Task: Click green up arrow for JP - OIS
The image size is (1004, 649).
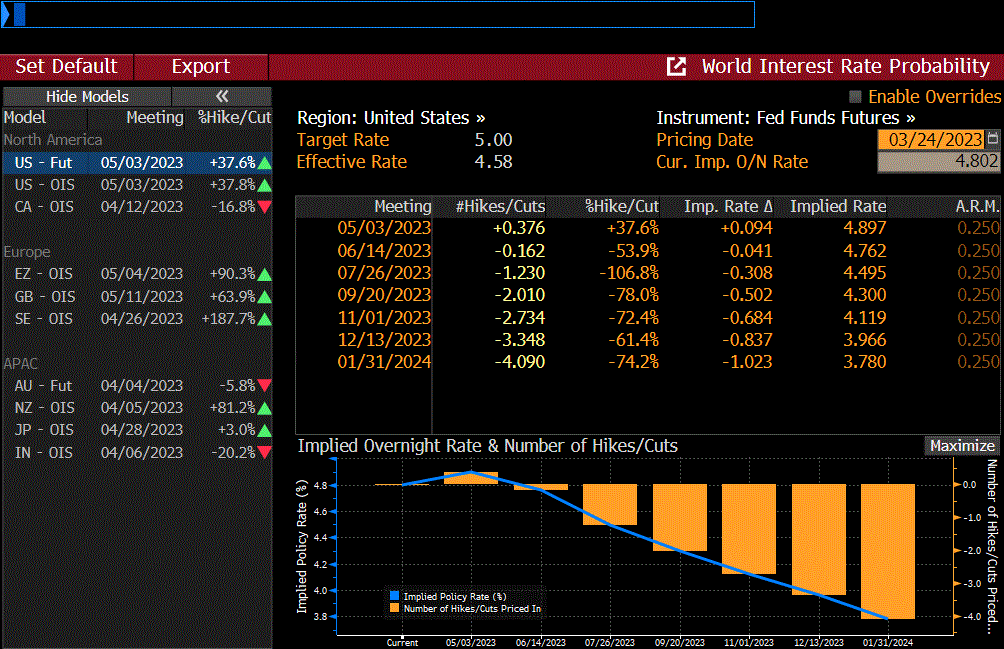Action: [x=264, y=430]
